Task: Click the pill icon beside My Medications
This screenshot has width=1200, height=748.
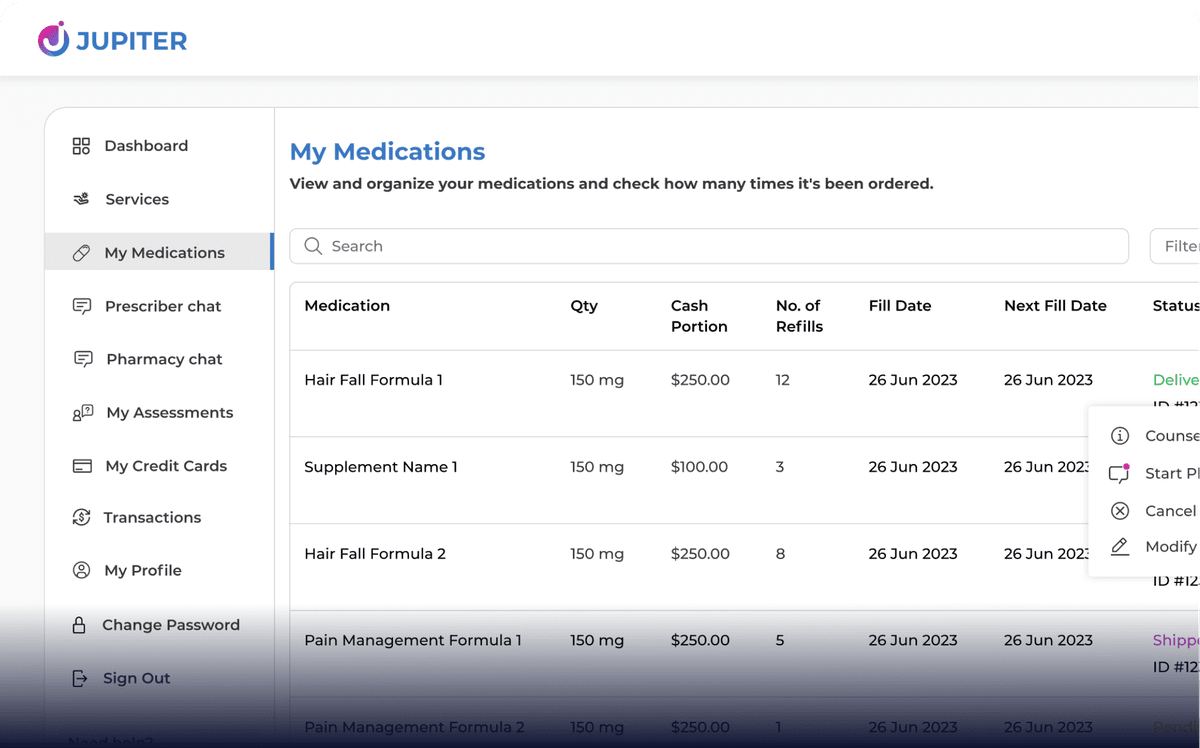Action: (x=82, y=253)
